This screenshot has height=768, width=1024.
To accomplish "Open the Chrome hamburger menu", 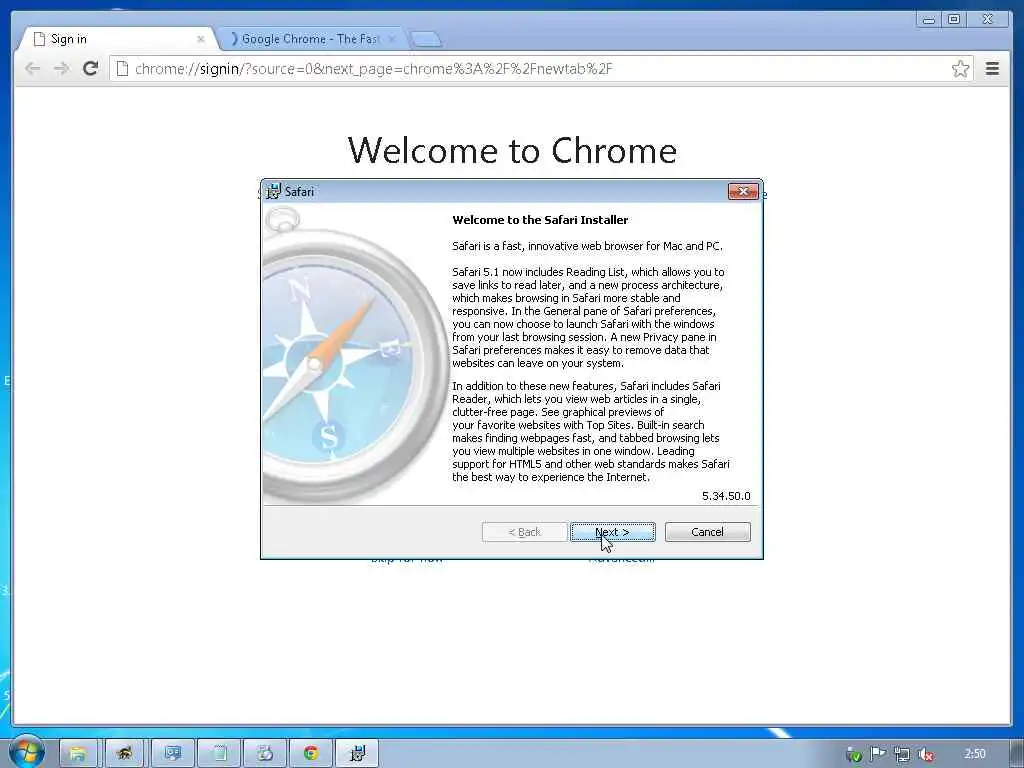I will coord(992,69).
